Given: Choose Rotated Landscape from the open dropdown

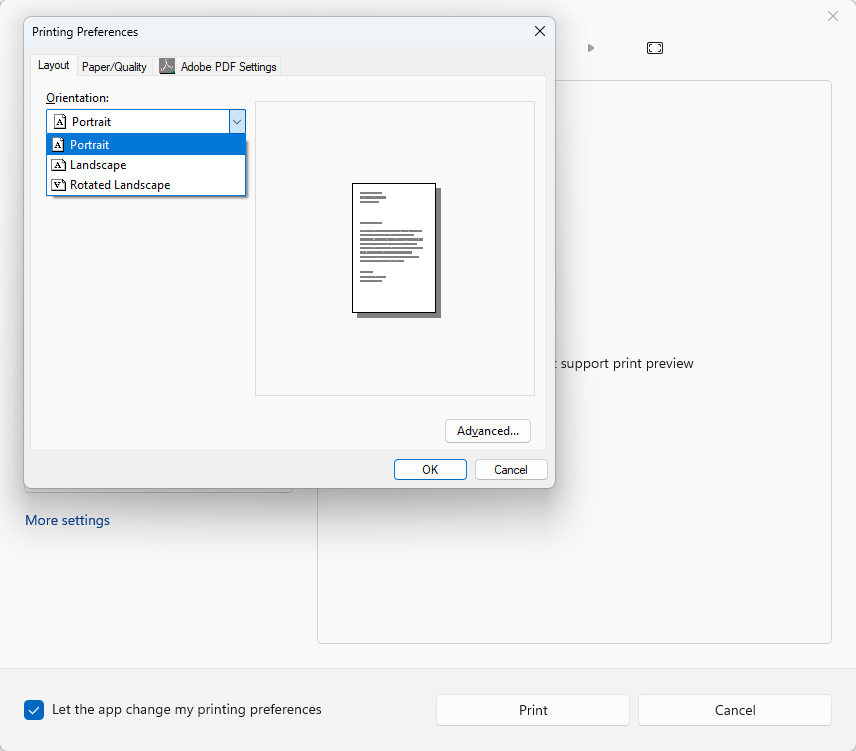Looking at the screenshot, I should click(x=117, y=184).
